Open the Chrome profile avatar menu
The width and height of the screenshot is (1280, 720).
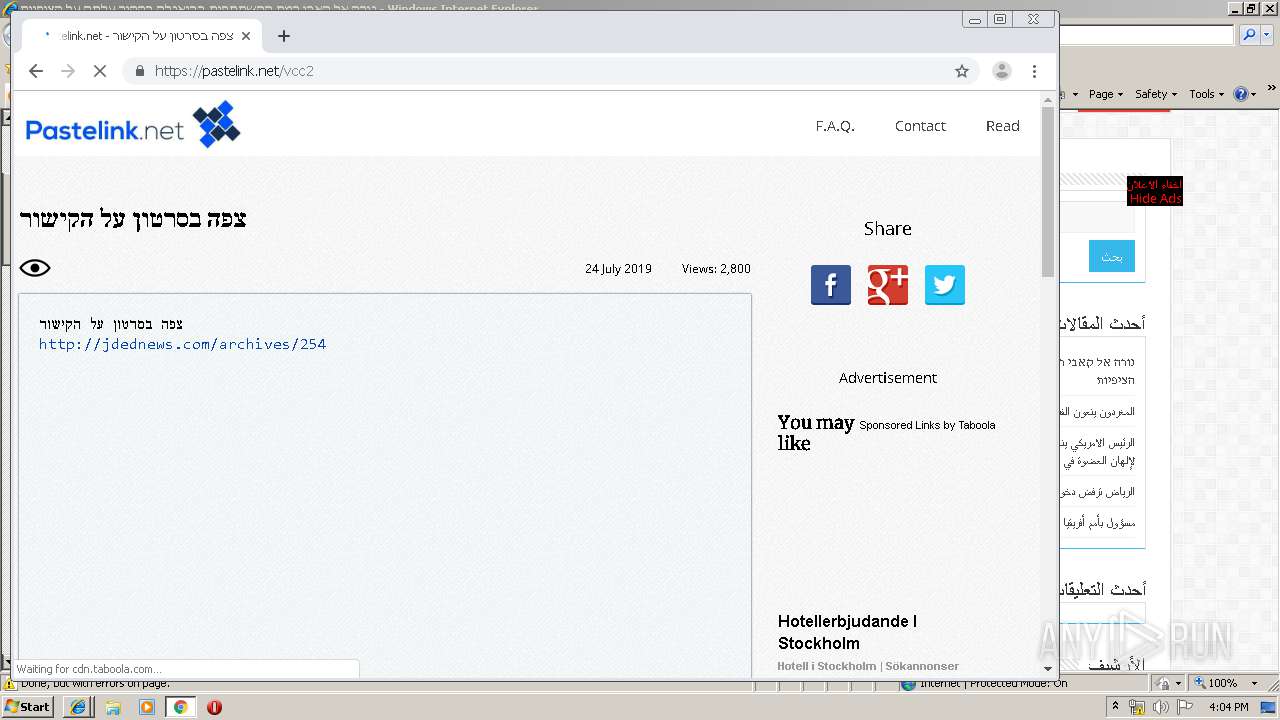tap(1001, 71)
